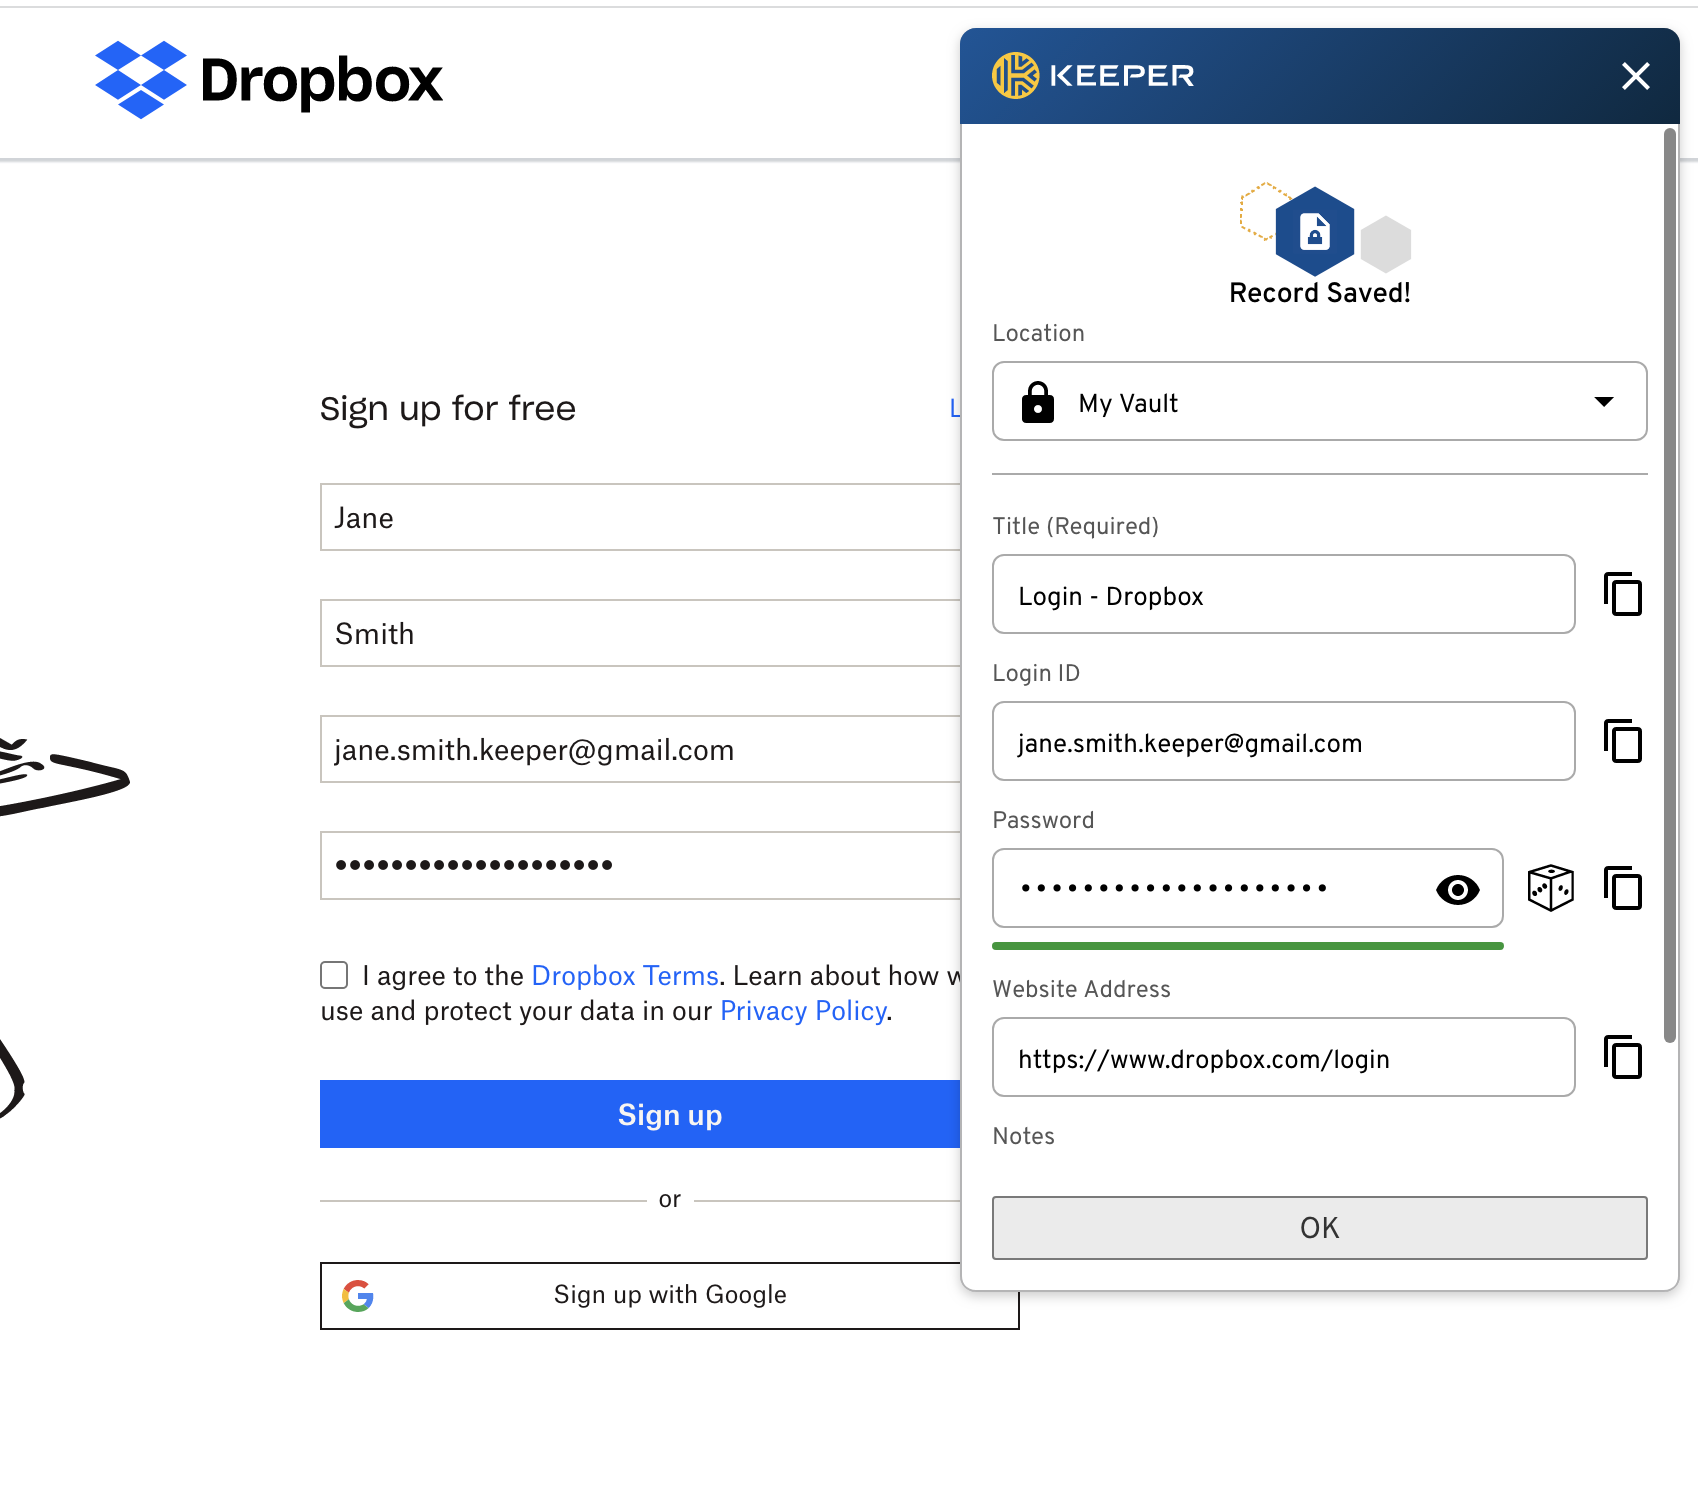This screenshot has height=1504, width=1698.
Task: Click the Keeper Password field
Action: (1247, 888)
